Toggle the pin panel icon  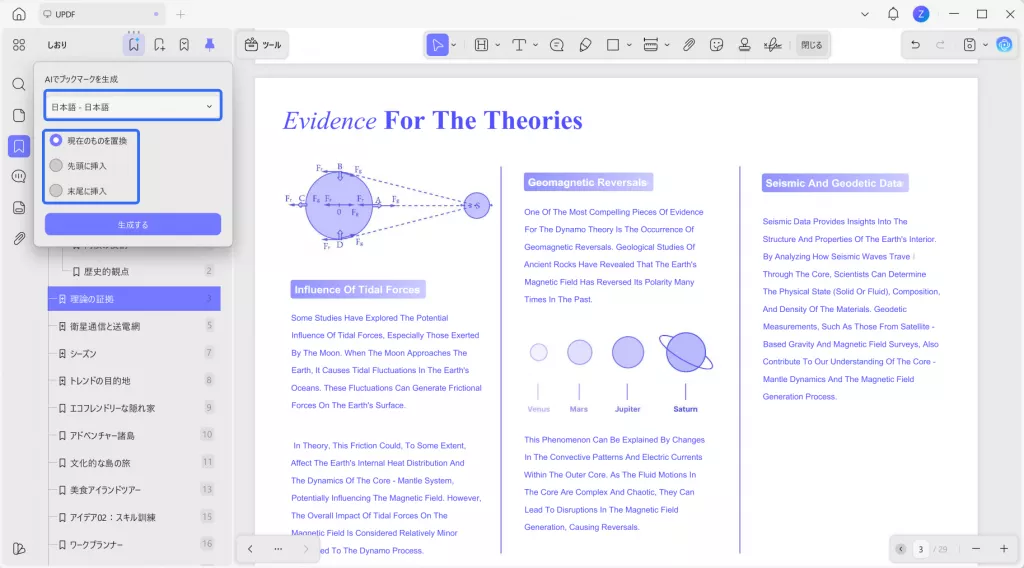pos(210,44)
